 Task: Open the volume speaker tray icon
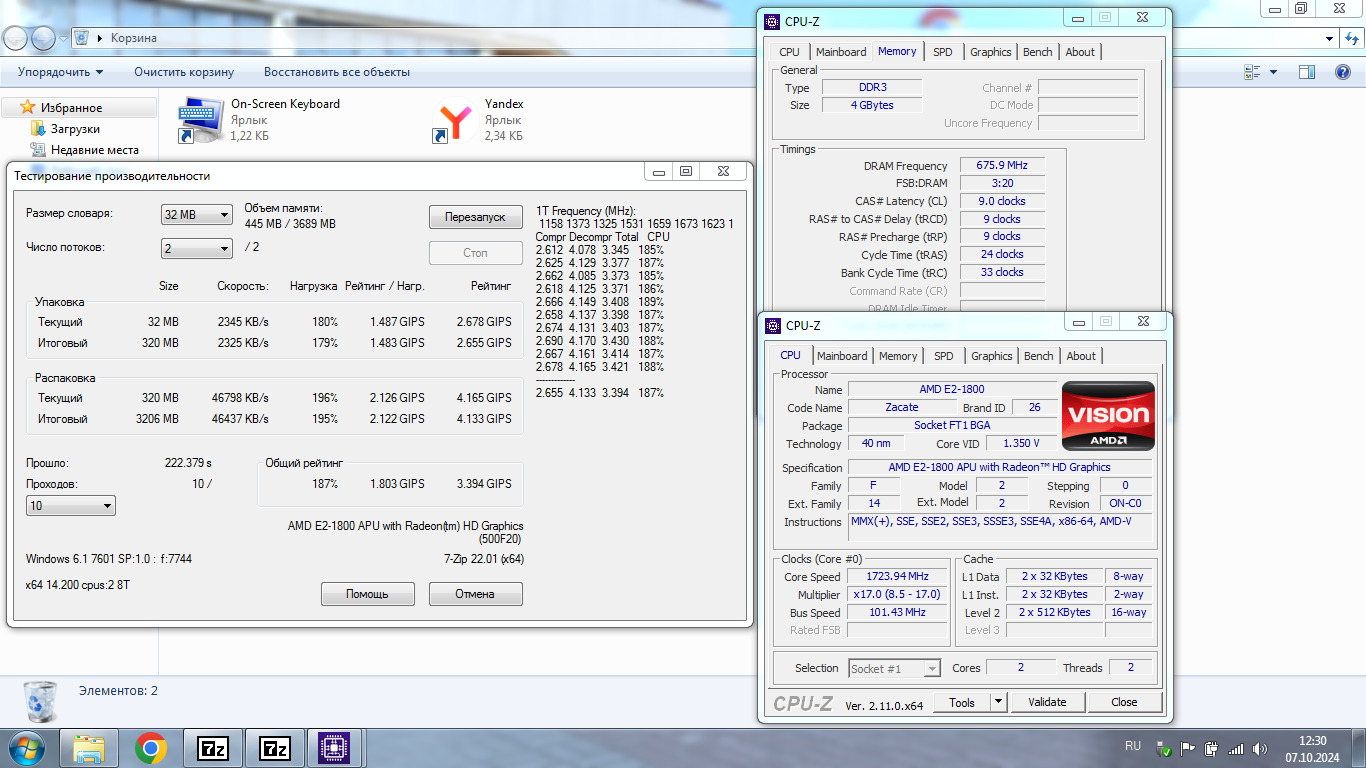pyautogui.click(x=1261, y=748)
